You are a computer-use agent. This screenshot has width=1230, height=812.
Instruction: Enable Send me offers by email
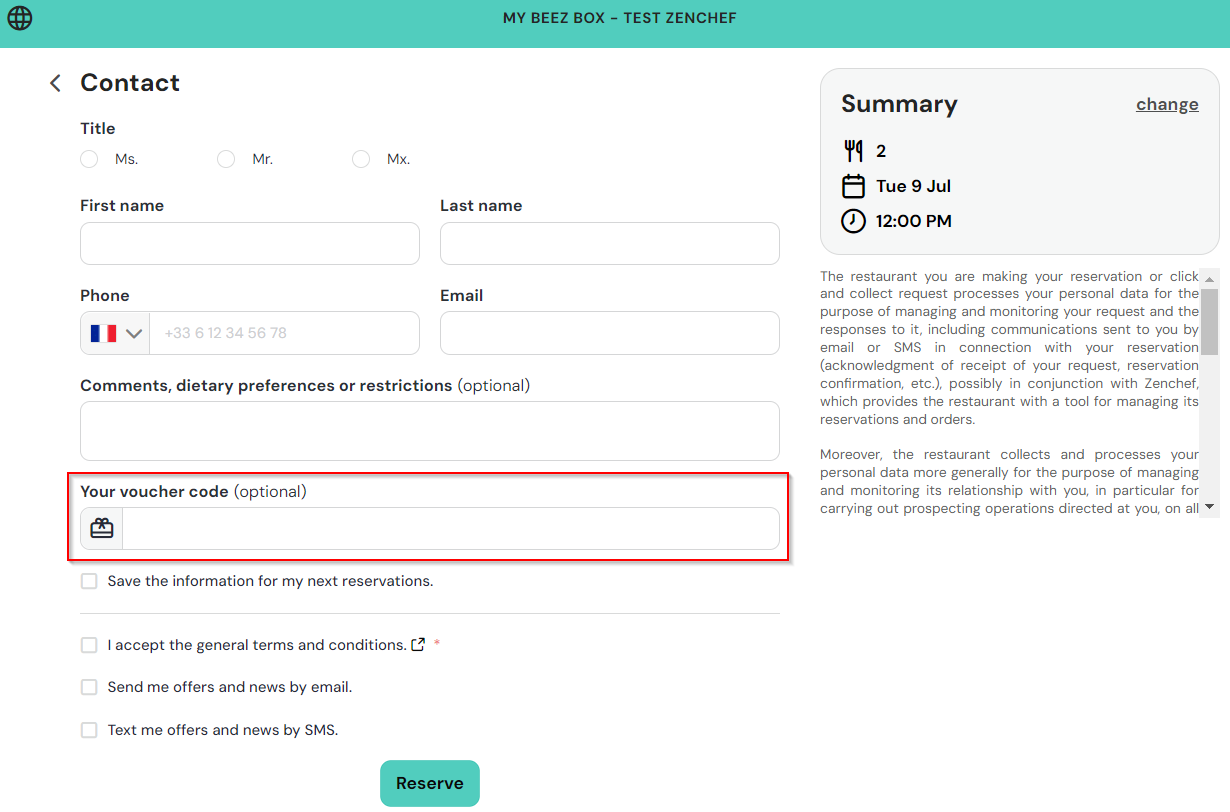click(x=89, y=687)
